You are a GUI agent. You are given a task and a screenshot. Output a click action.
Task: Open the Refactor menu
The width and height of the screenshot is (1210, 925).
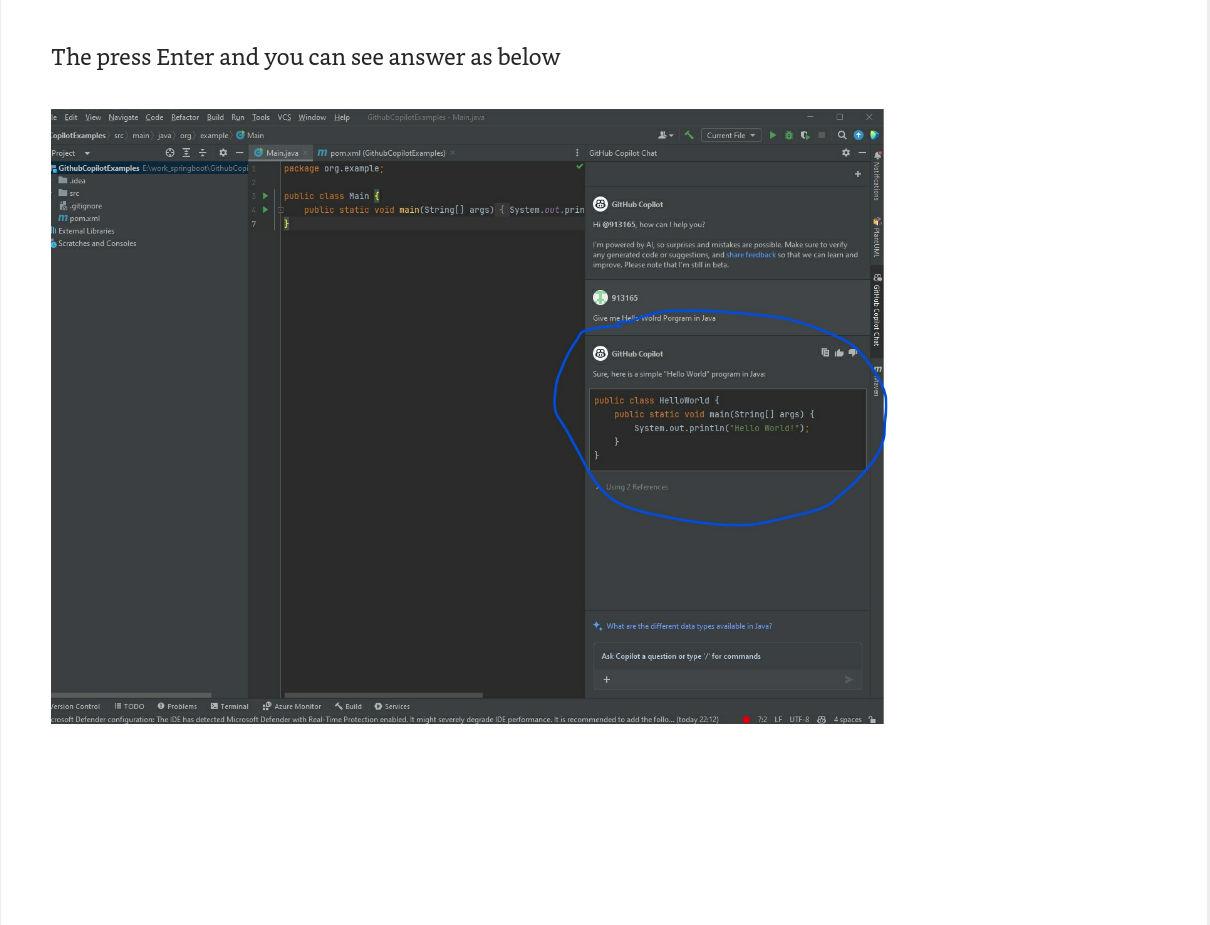185,117
